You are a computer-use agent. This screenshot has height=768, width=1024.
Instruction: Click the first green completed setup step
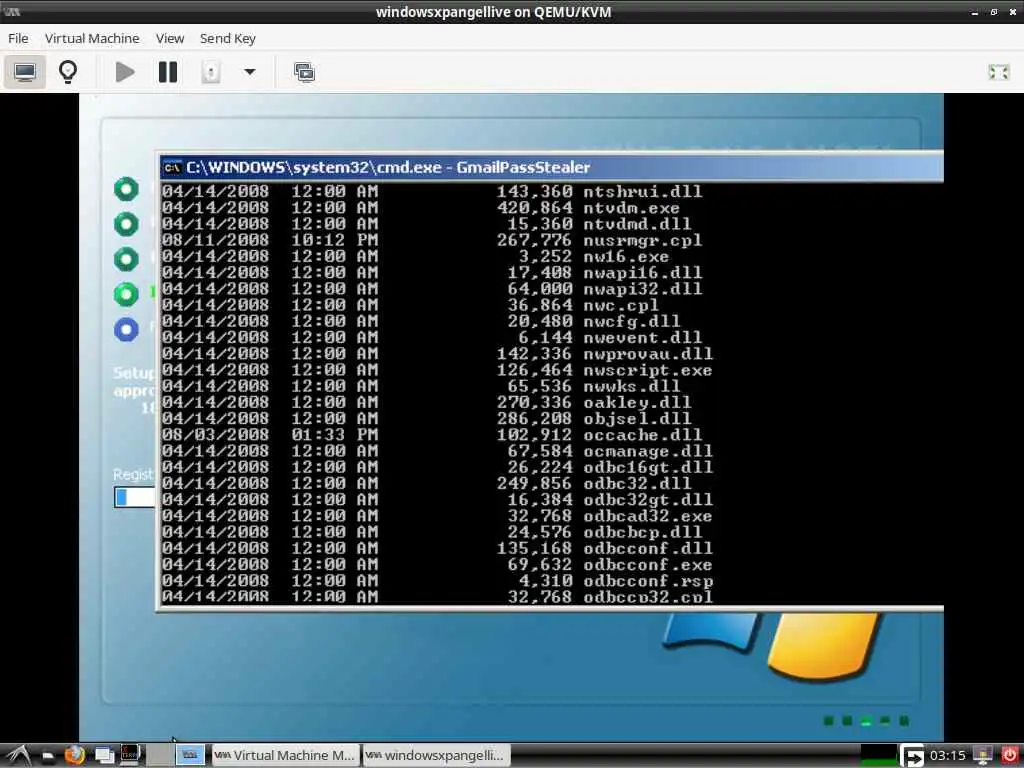pyautogui.click(x=126, y=189)
